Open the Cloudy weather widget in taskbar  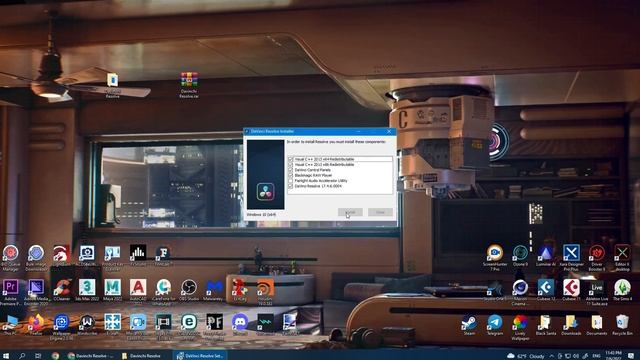(x=526, y=356)
